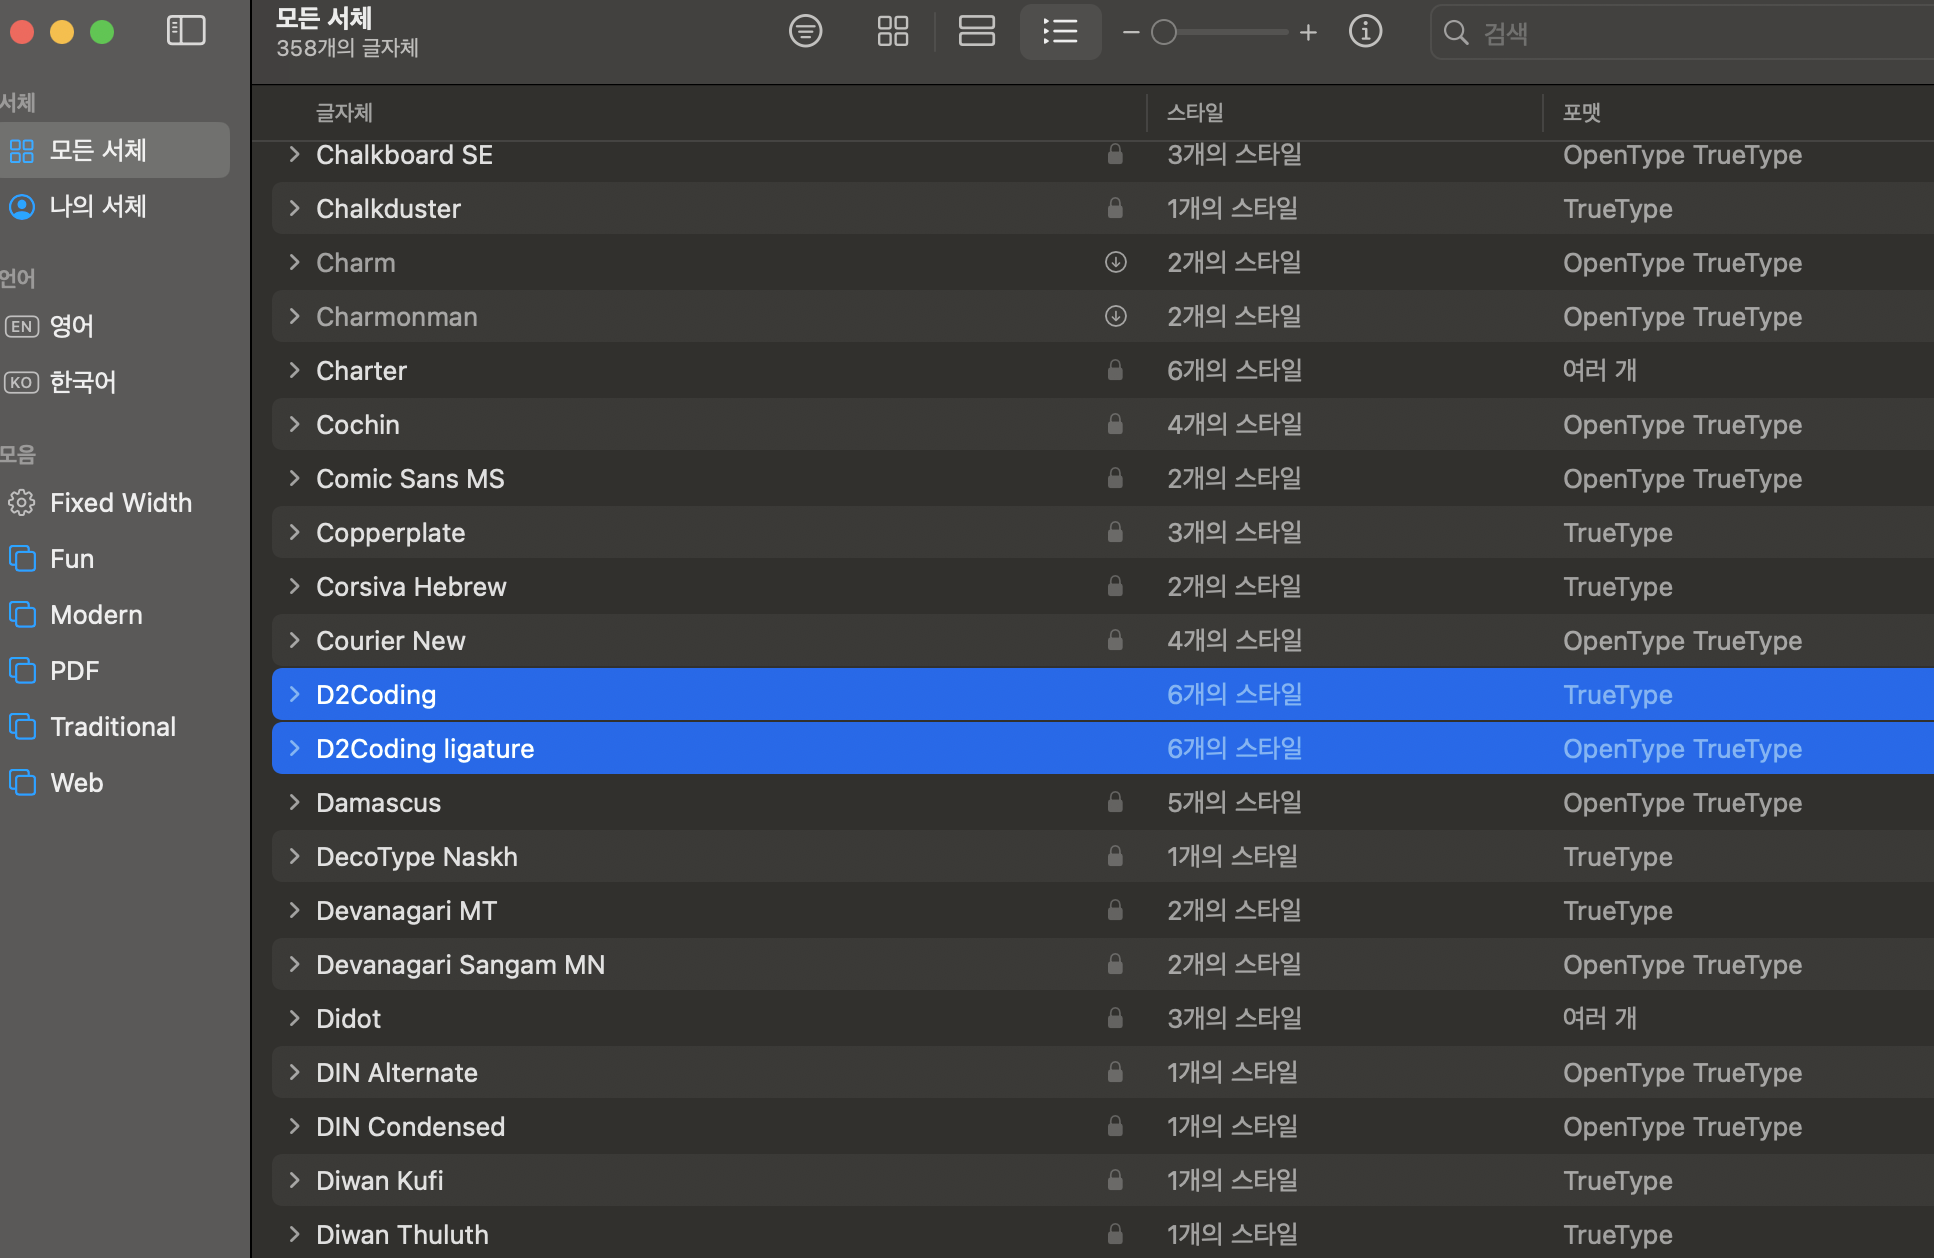Click 5개의 스타일 cell for Damascus
Image resolution: width=1934 pixels, height=1258 pixels.
pyautogui.click(x=1235, y=802)
